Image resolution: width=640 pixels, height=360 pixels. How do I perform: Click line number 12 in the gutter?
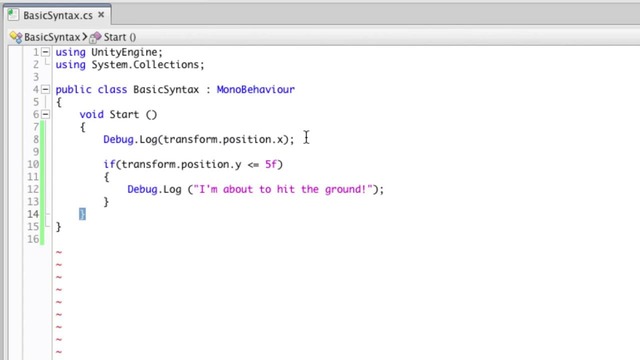pos(33,189)
